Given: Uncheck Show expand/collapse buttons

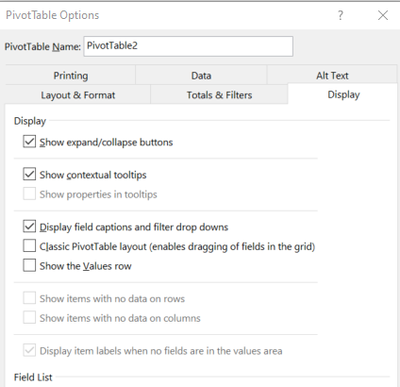Looking at the screenshot, I should coord(29,142).
